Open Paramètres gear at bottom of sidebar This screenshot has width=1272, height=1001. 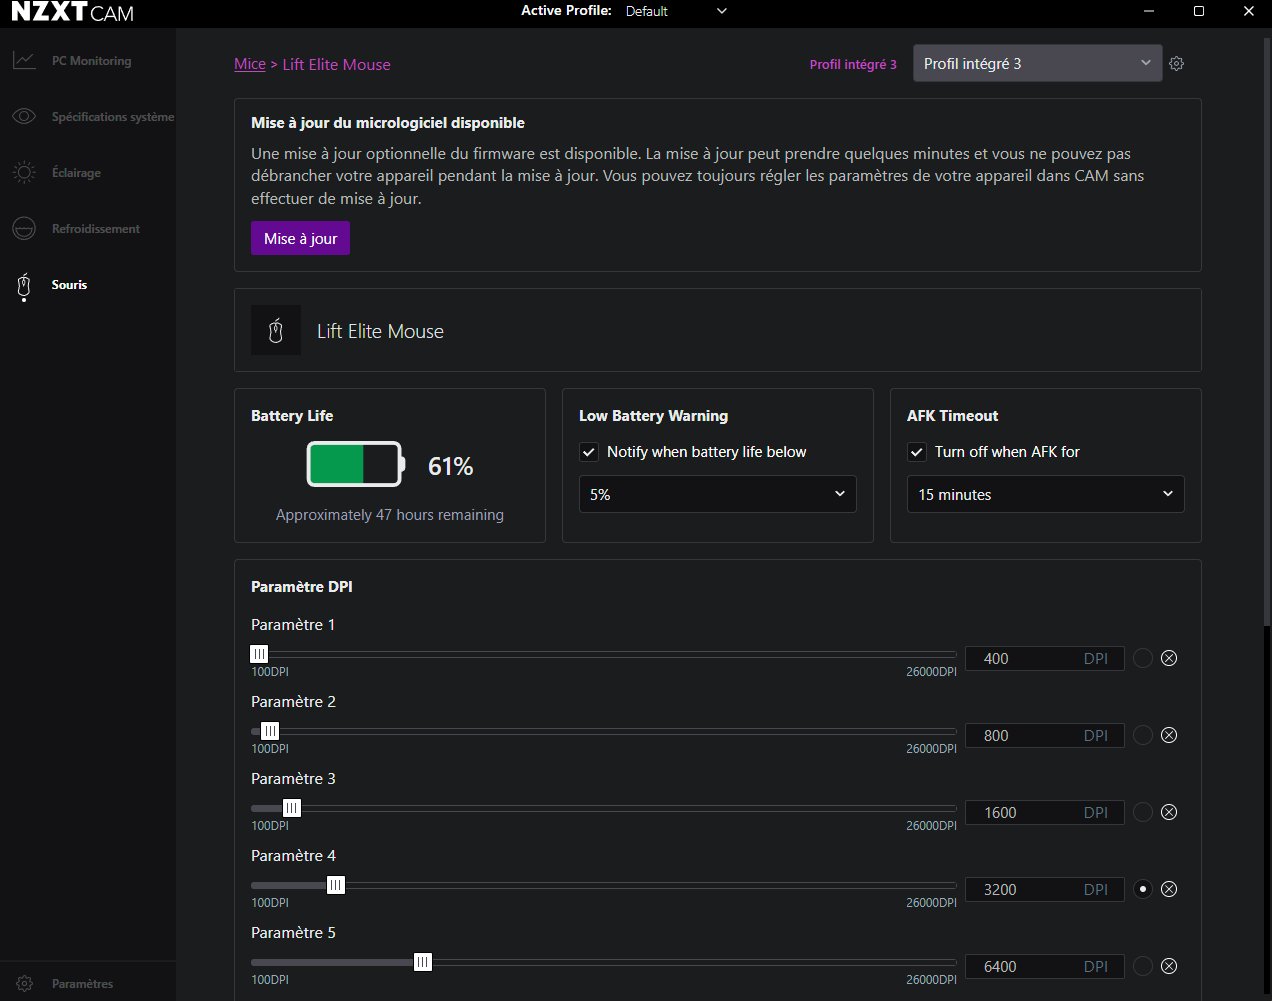[x=25, y=984]
